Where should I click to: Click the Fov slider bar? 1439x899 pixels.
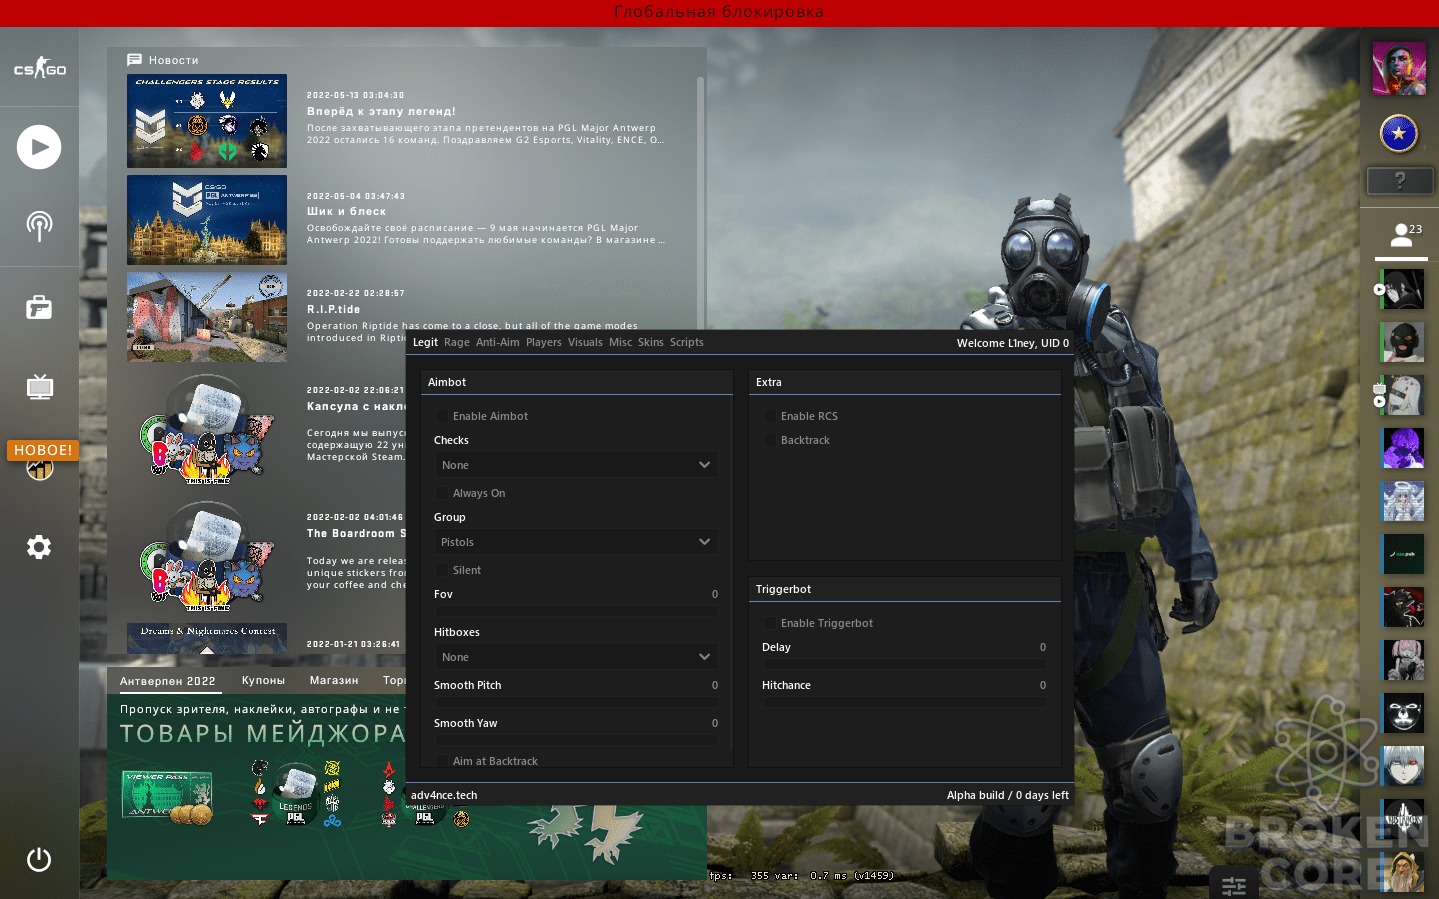pos(576,610)
